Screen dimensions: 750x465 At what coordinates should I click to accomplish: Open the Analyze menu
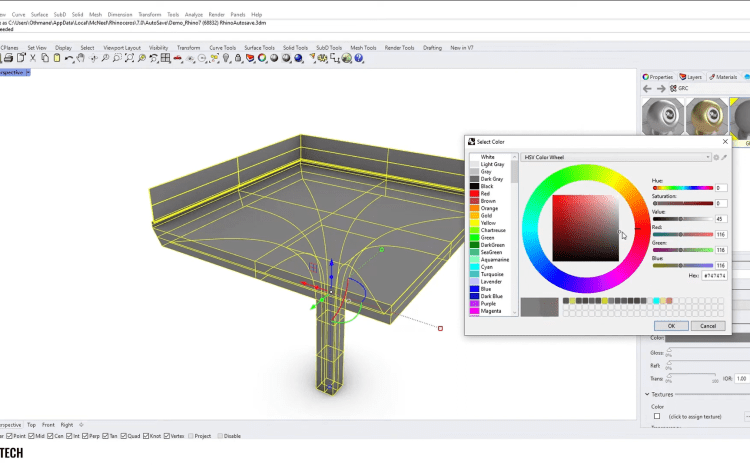pos(193,15)
